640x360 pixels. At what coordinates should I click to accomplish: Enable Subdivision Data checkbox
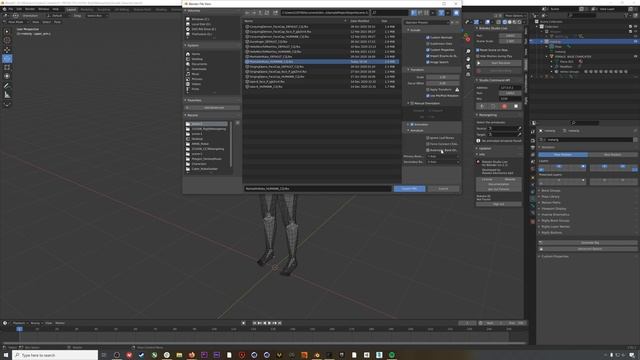[428, 44]
